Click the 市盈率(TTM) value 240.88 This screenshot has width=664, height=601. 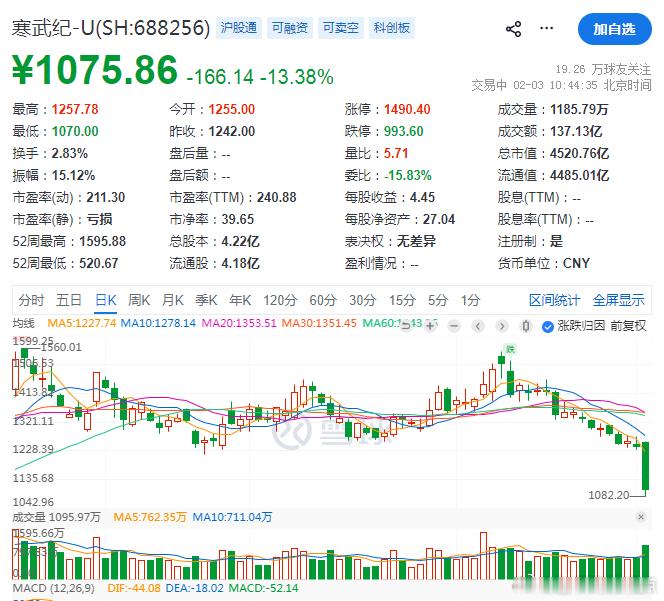pos(277,197)
